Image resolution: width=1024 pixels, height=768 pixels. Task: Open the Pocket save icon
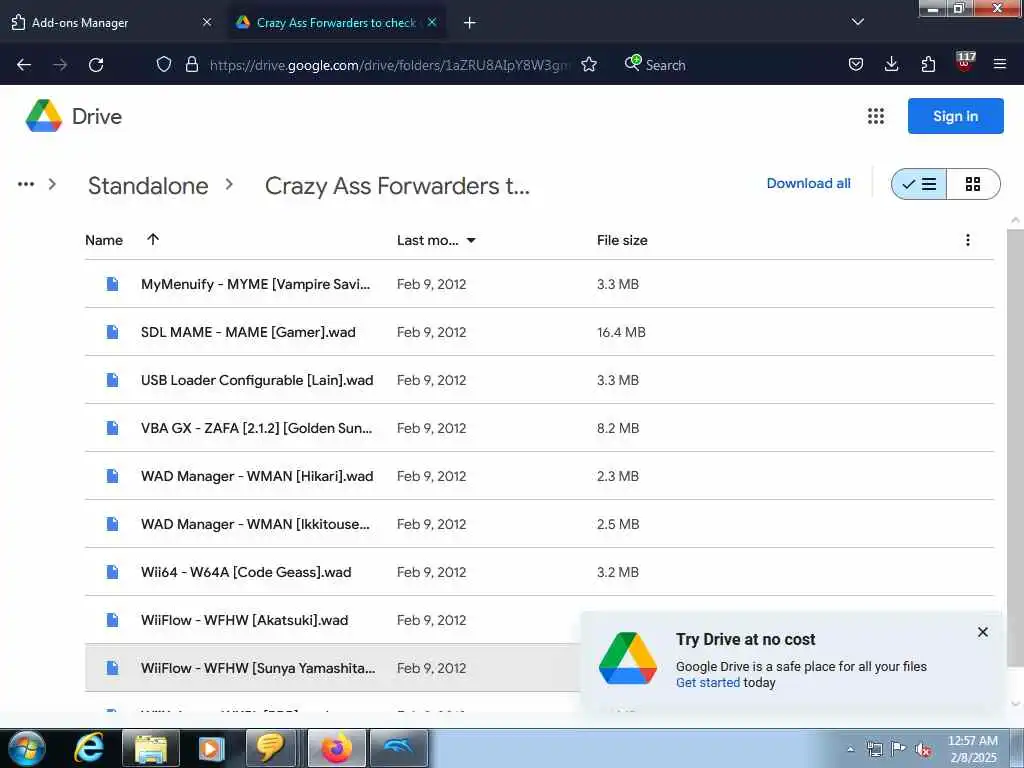[x=856, y=64]
